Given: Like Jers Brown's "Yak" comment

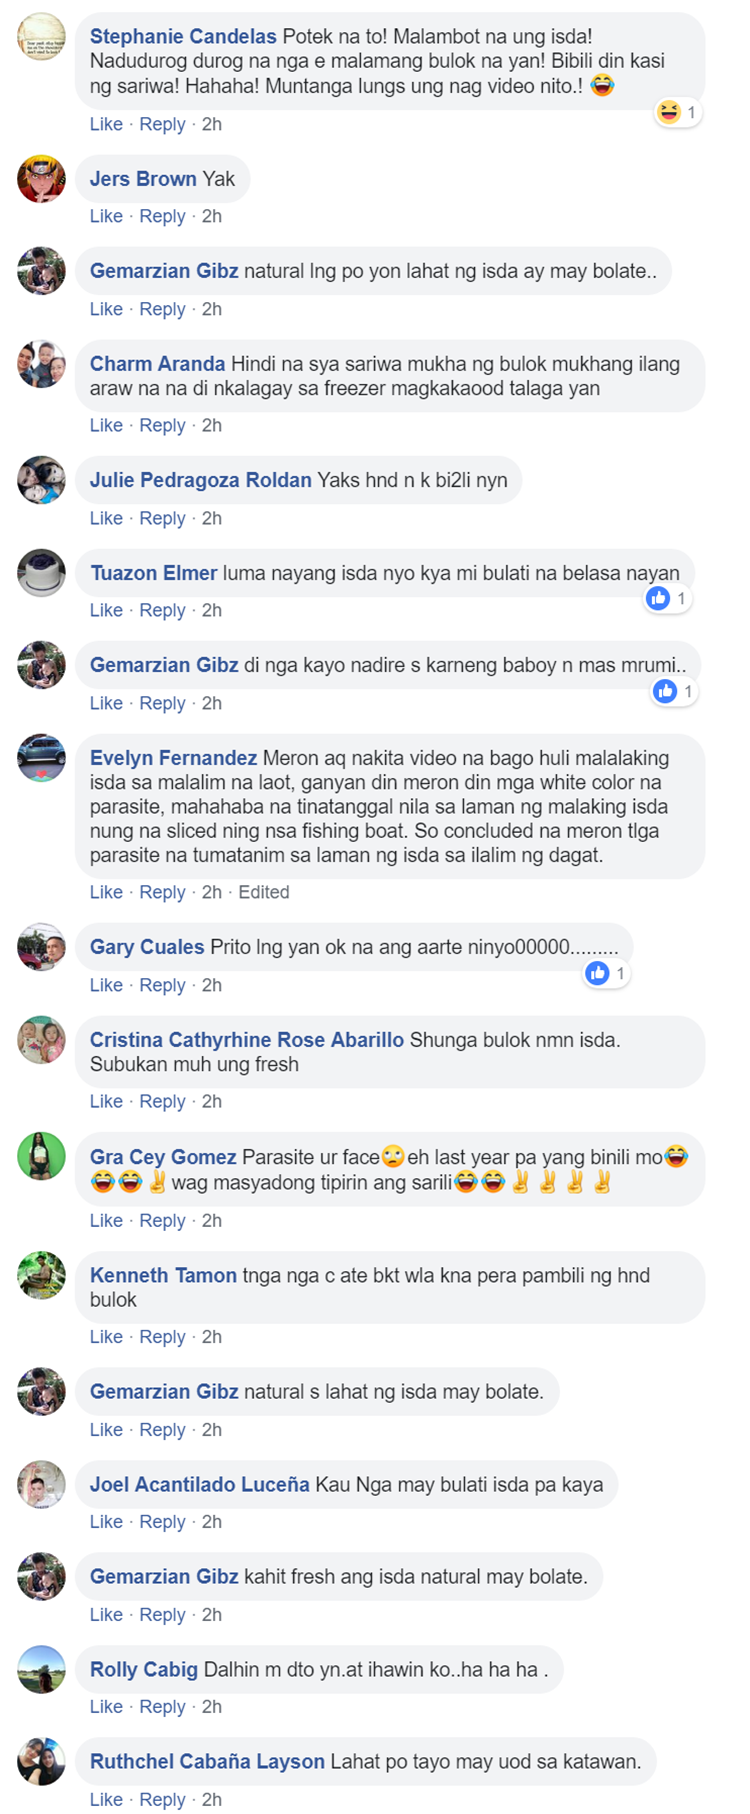Looking at the screenshot, I should click(106, 216).
